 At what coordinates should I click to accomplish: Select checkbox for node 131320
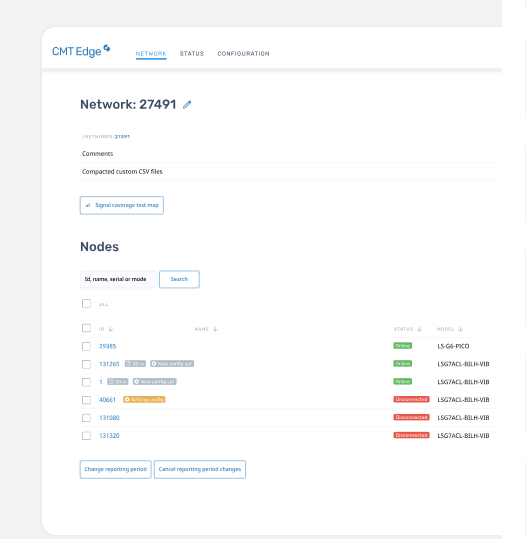coord(86,436)
